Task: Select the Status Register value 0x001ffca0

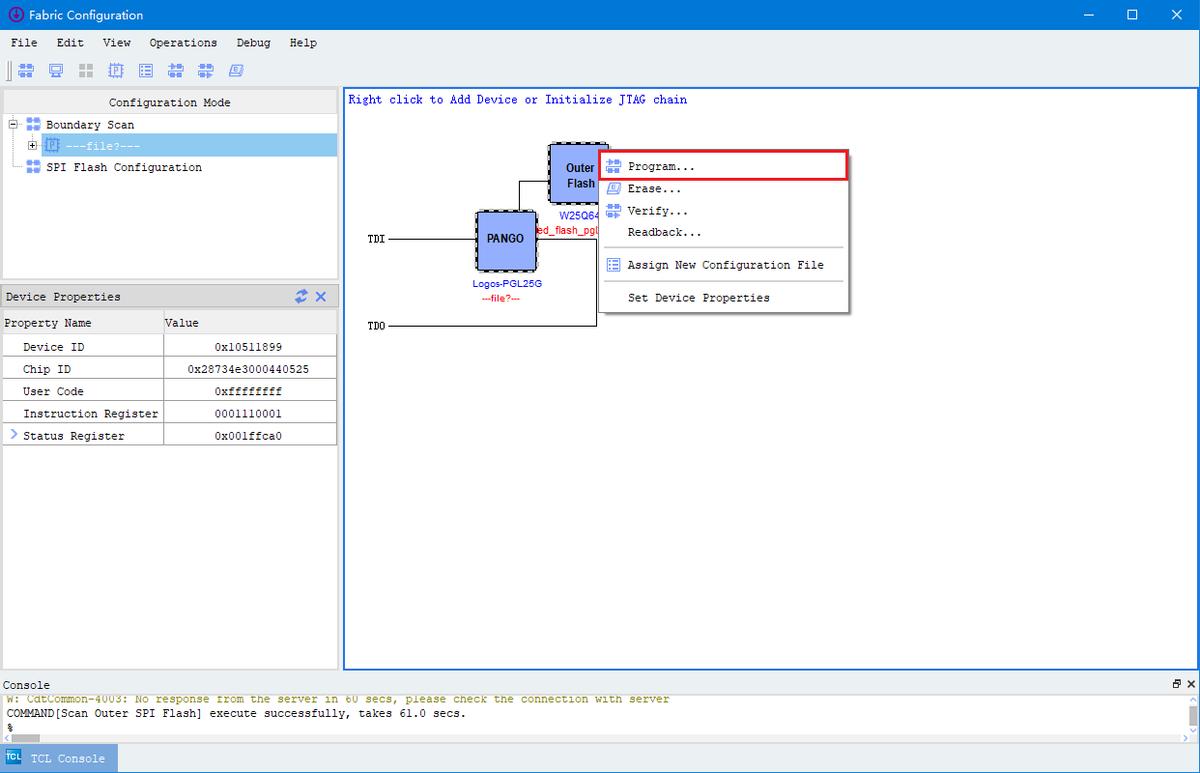Action: (248, 436)
